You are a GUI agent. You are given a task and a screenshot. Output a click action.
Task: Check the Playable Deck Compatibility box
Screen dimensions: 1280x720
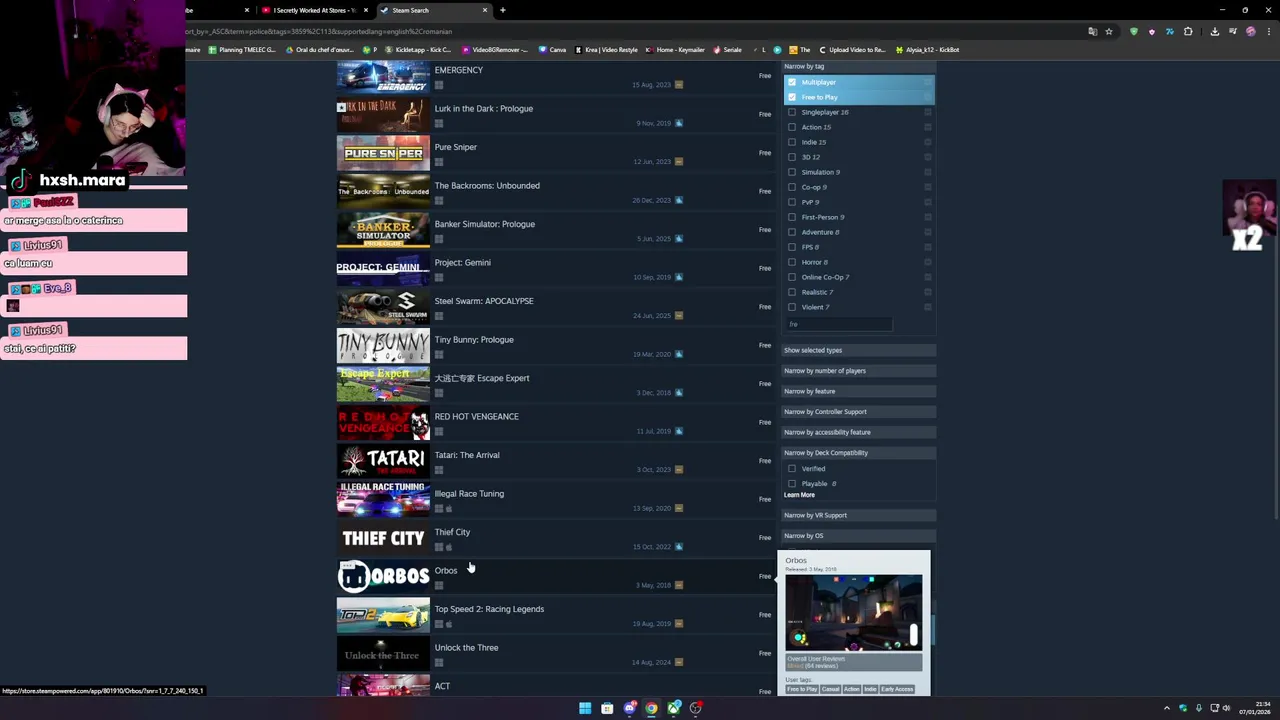coord(792,483)
